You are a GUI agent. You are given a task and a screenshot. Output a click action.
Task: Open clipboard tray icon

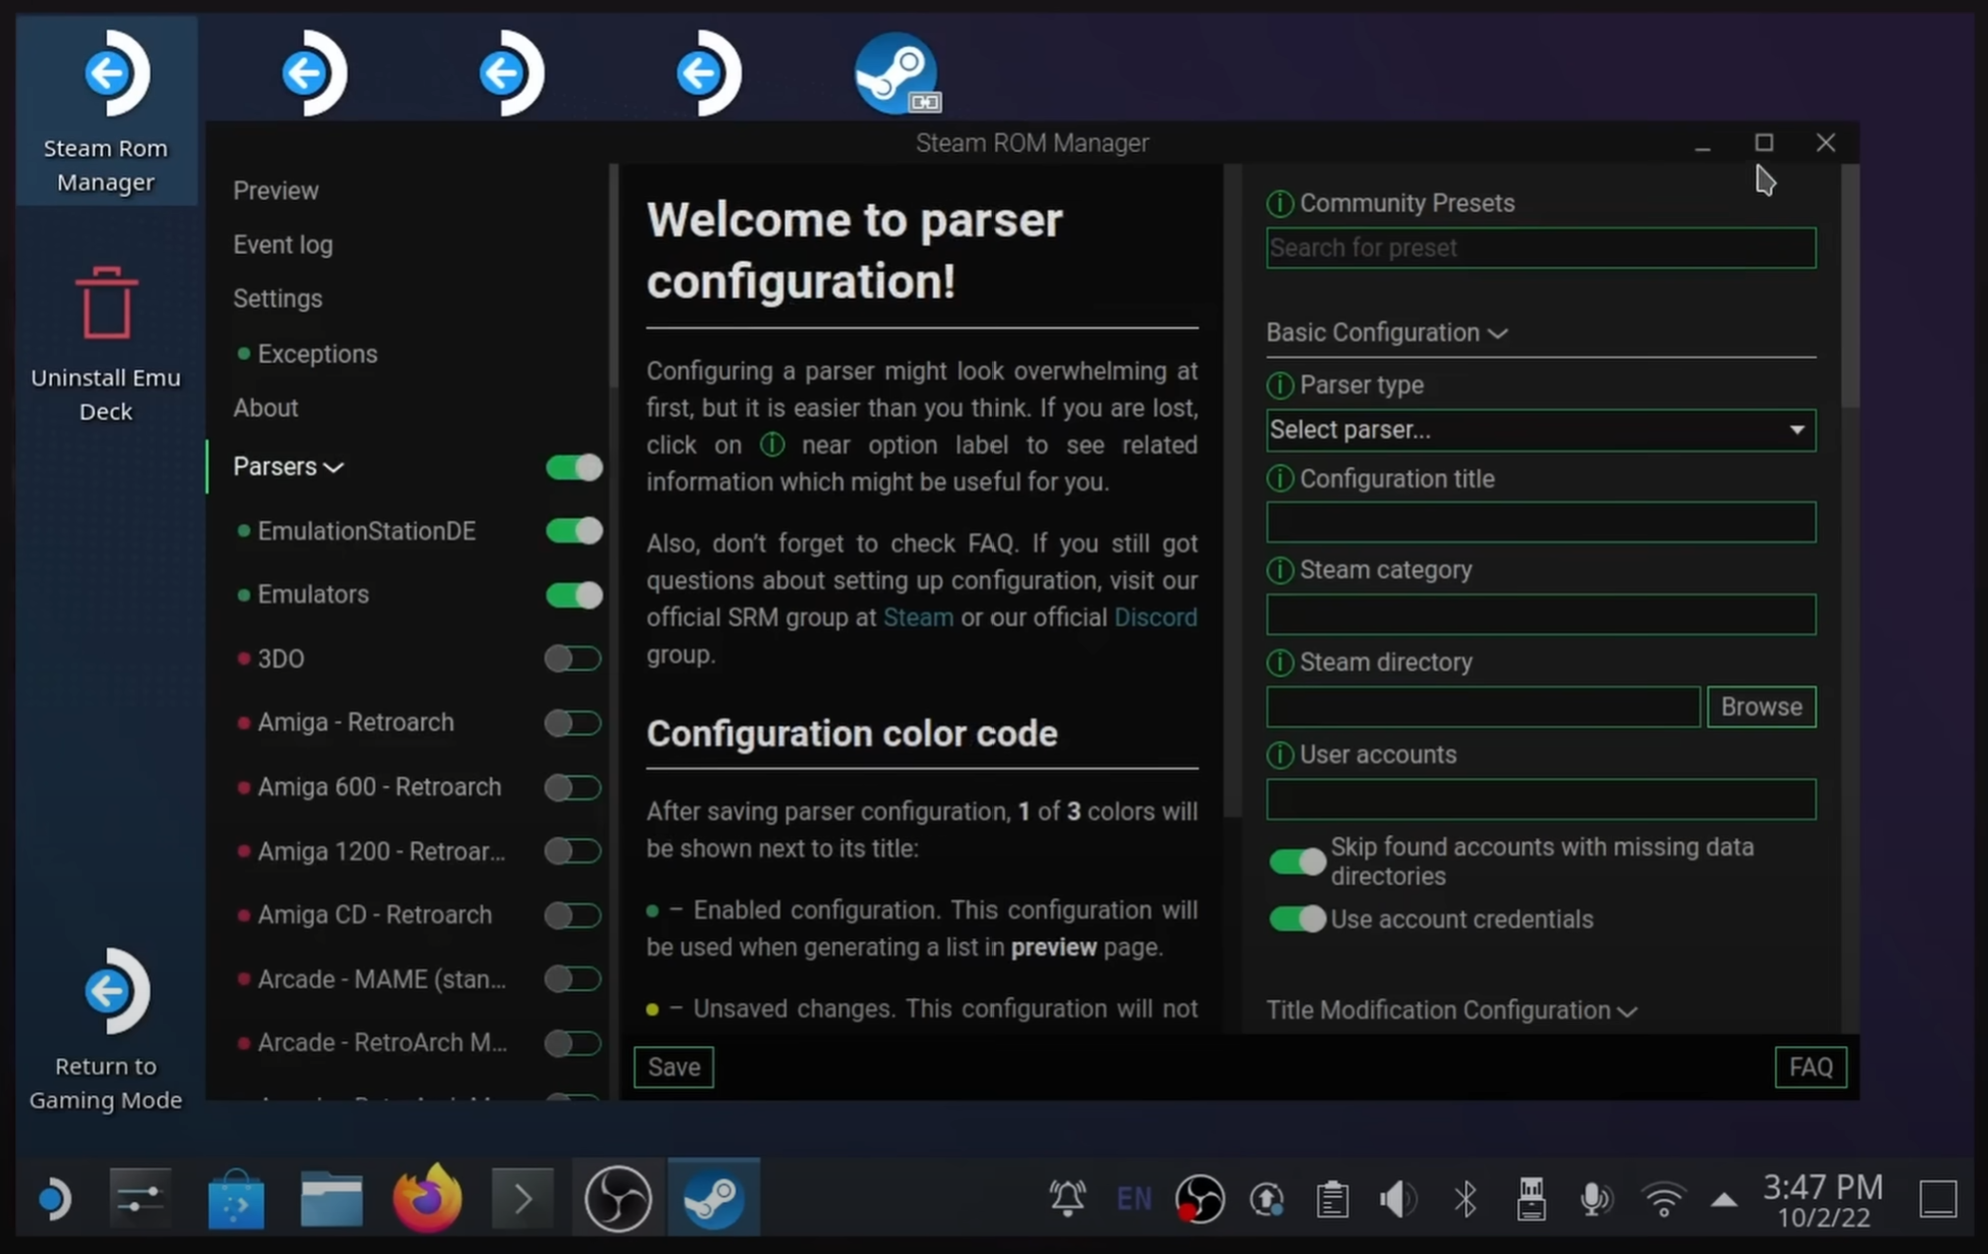click(x=1332, y=1198)
